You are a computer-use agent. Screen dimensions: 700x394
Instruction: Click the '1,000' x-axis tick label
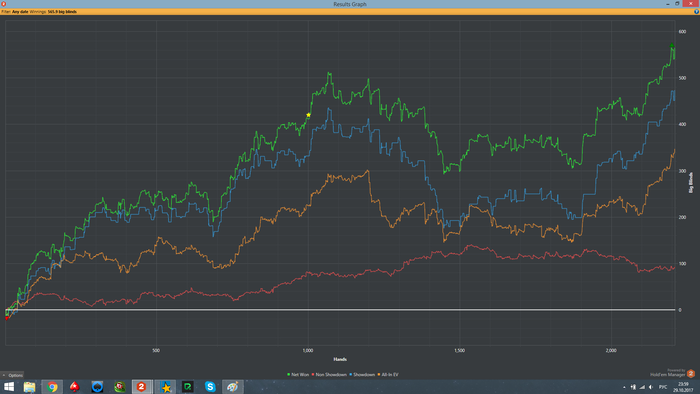click(x=308, y=350)
